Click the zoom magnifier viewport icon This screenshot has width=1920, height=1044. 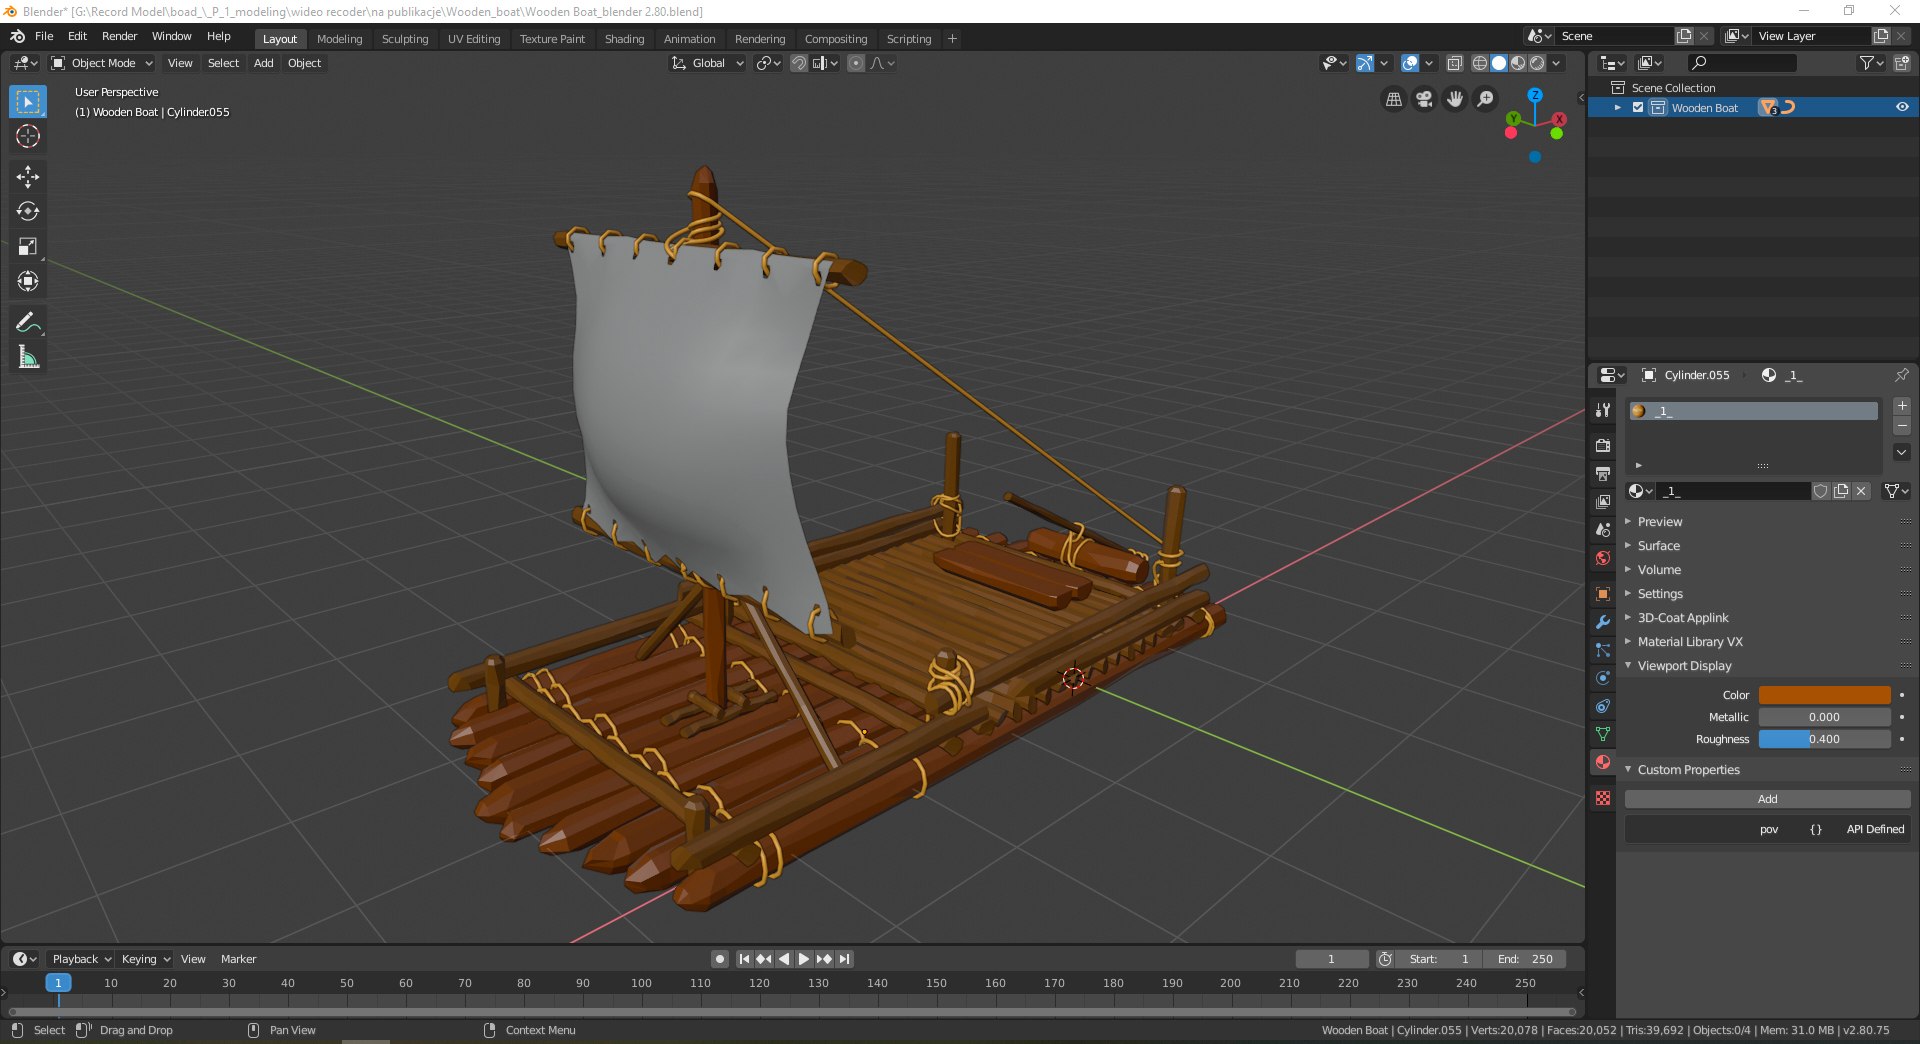1486,99
